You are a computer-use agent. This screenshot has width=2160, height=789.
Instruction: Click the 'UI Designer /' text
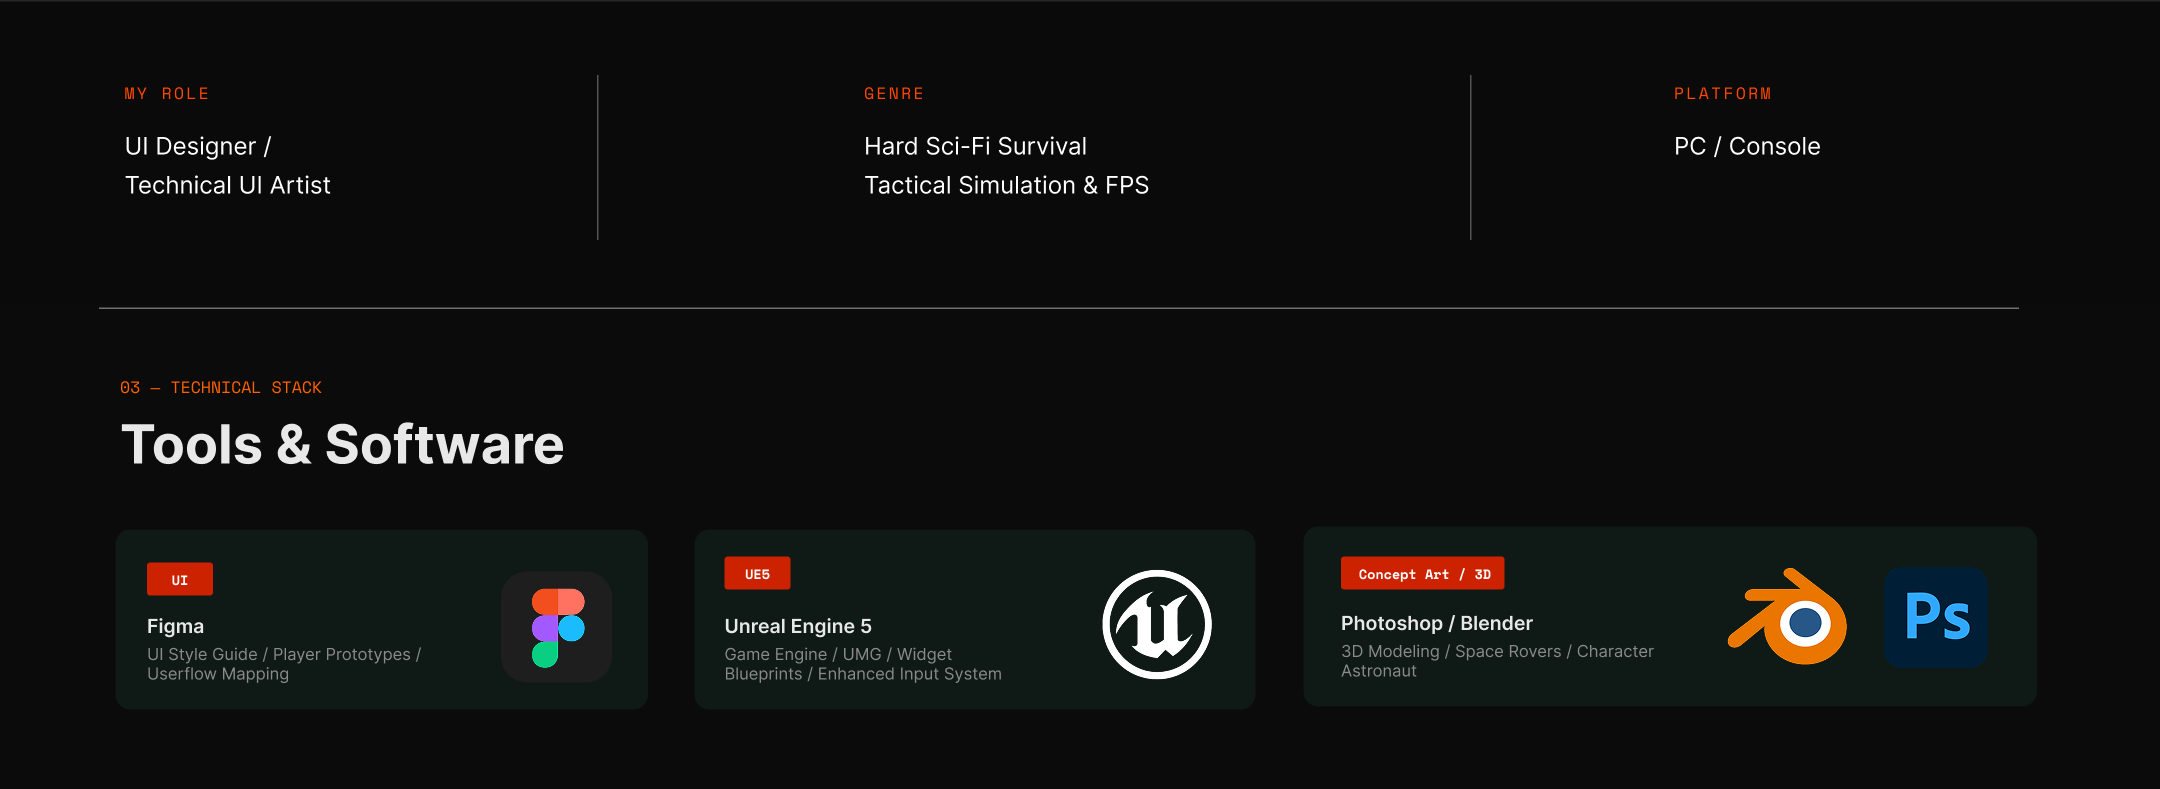click(x=198, y=146)
